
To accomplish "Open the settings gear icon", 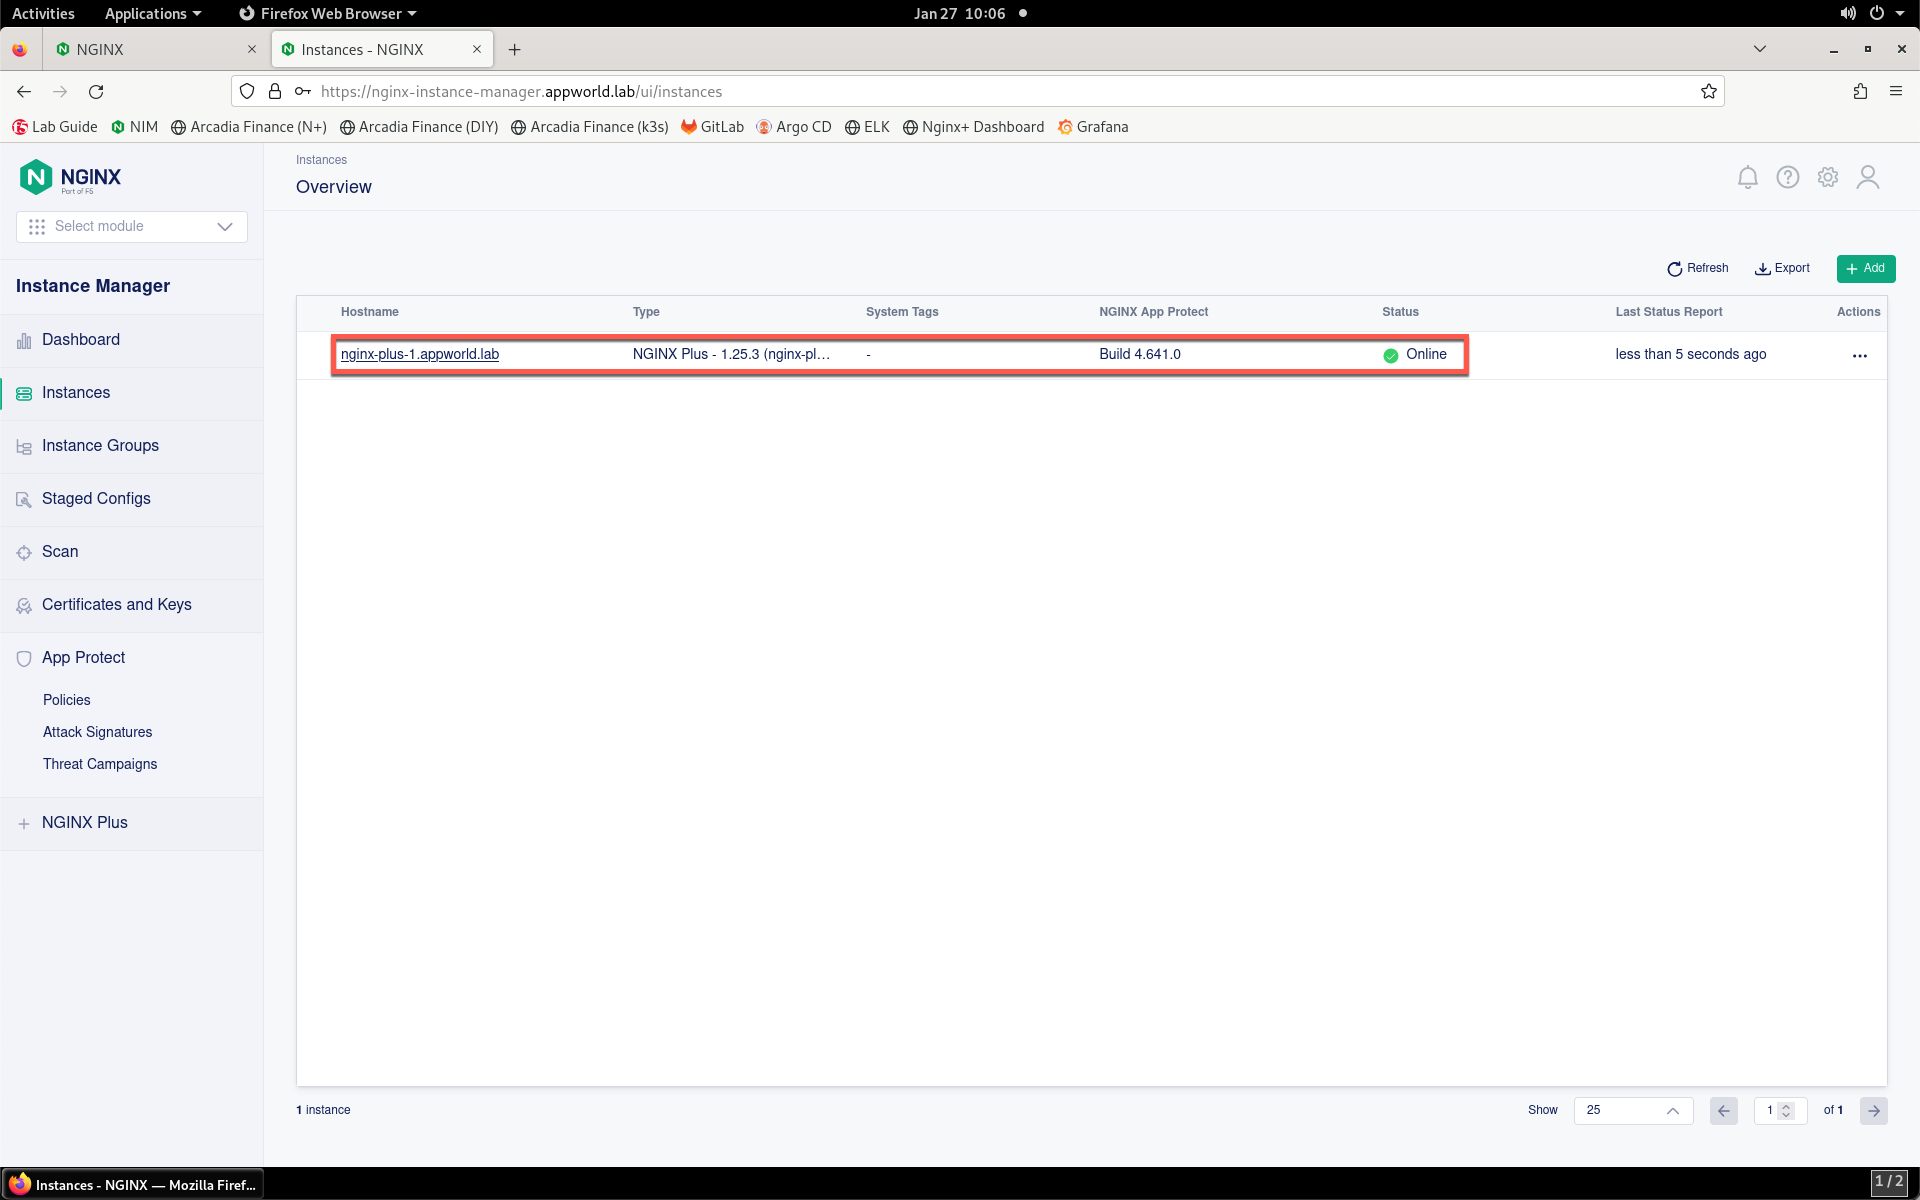I will [x=1827, y=177].
